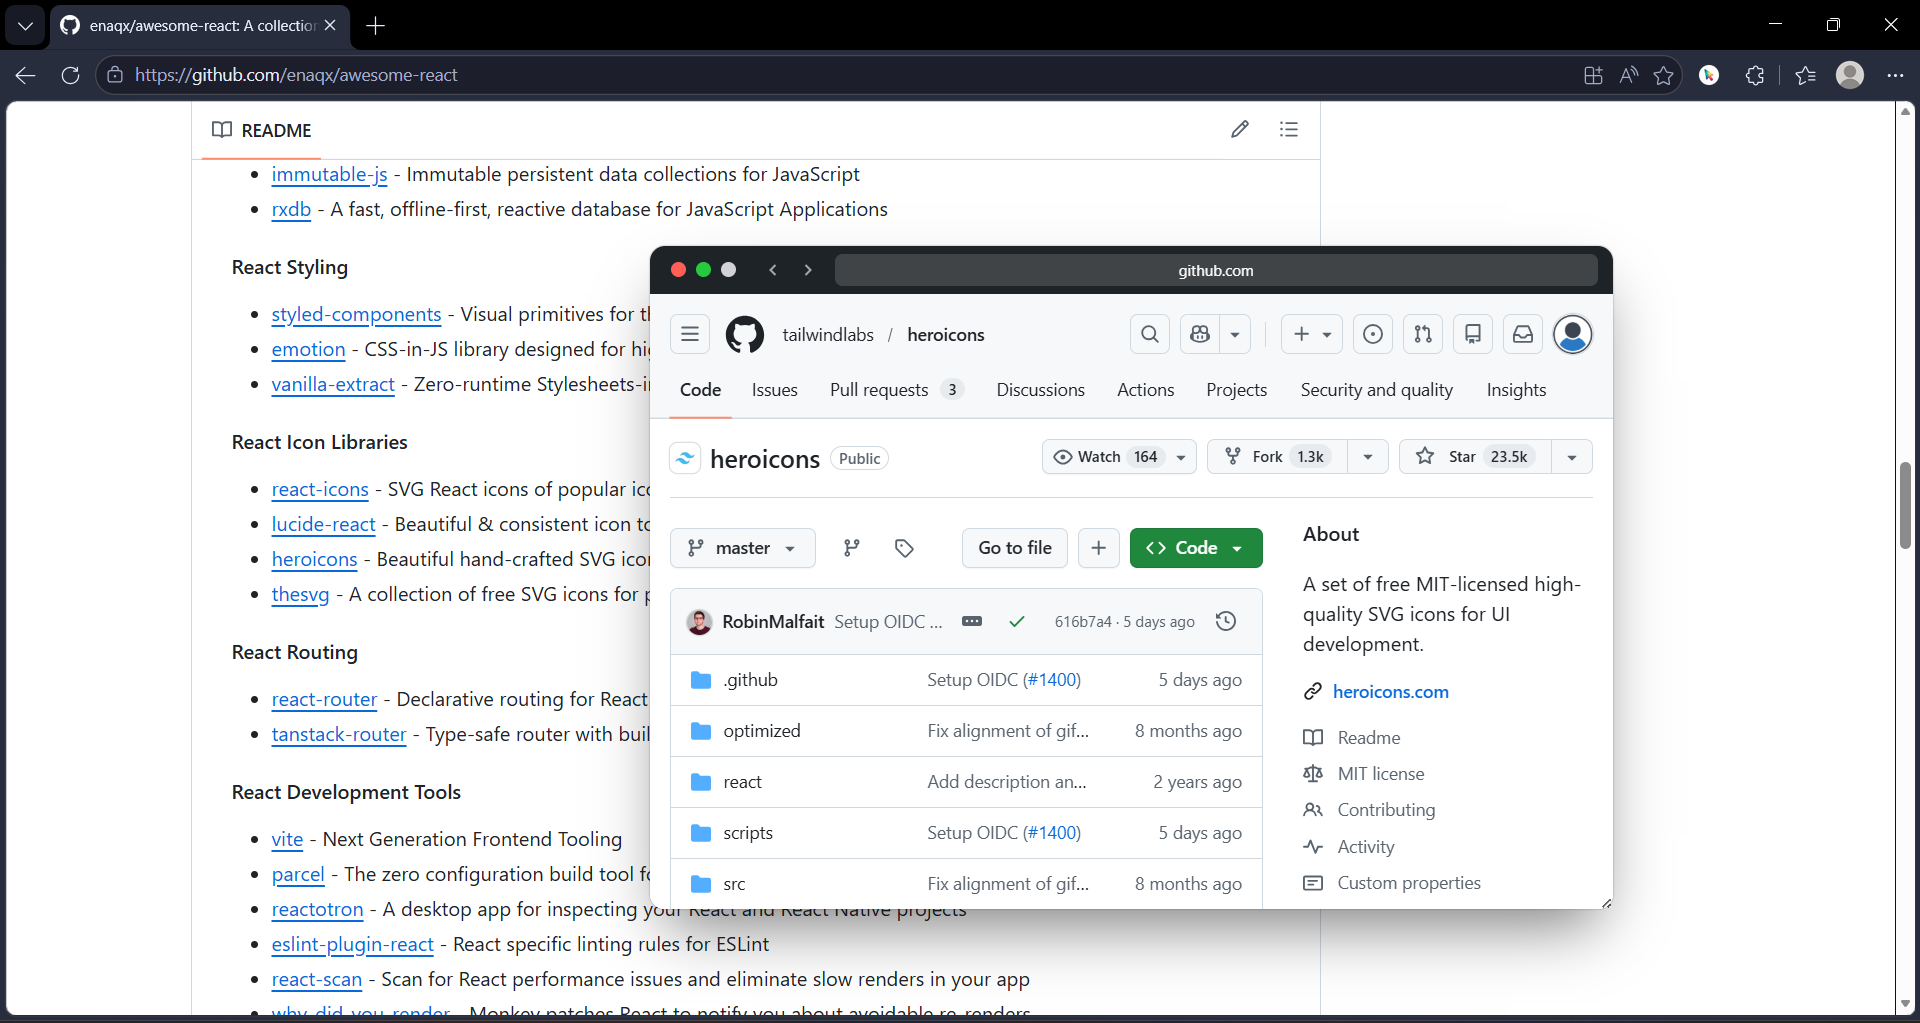This screenshot has height=1023, width=1920.
Task: Click the github.com address field in inner window
Action: click(1215, 270)
